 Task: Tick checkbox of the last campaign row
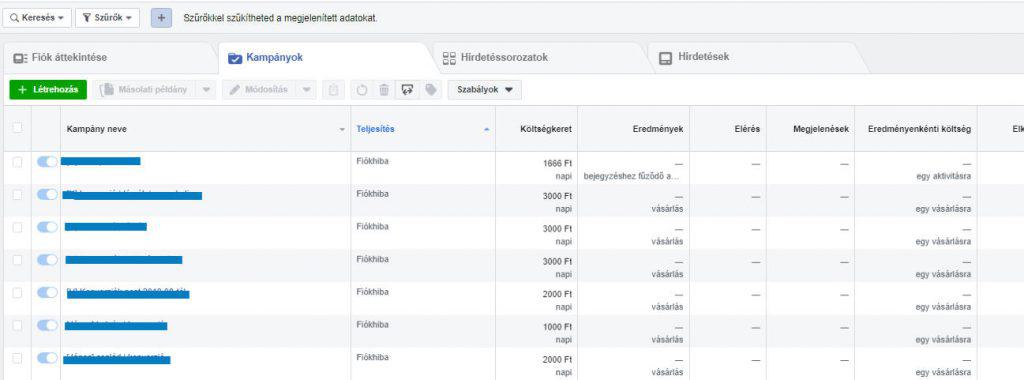[17, 358]
